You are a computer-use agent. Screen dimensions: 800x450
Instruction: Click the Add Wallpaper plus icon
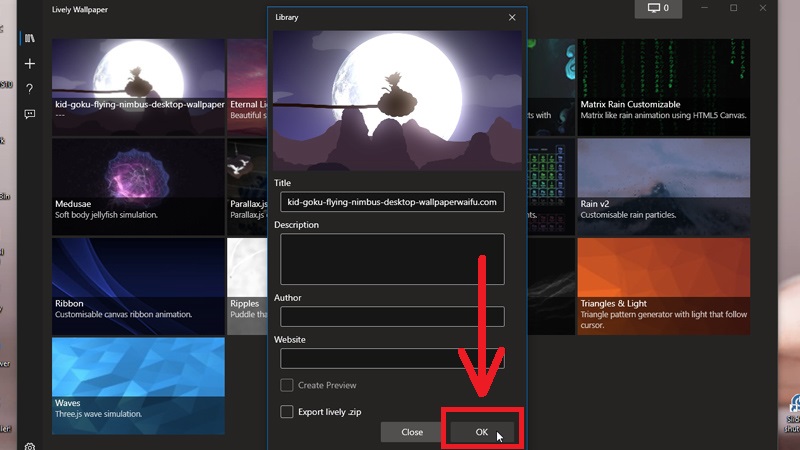click(30, 64)
